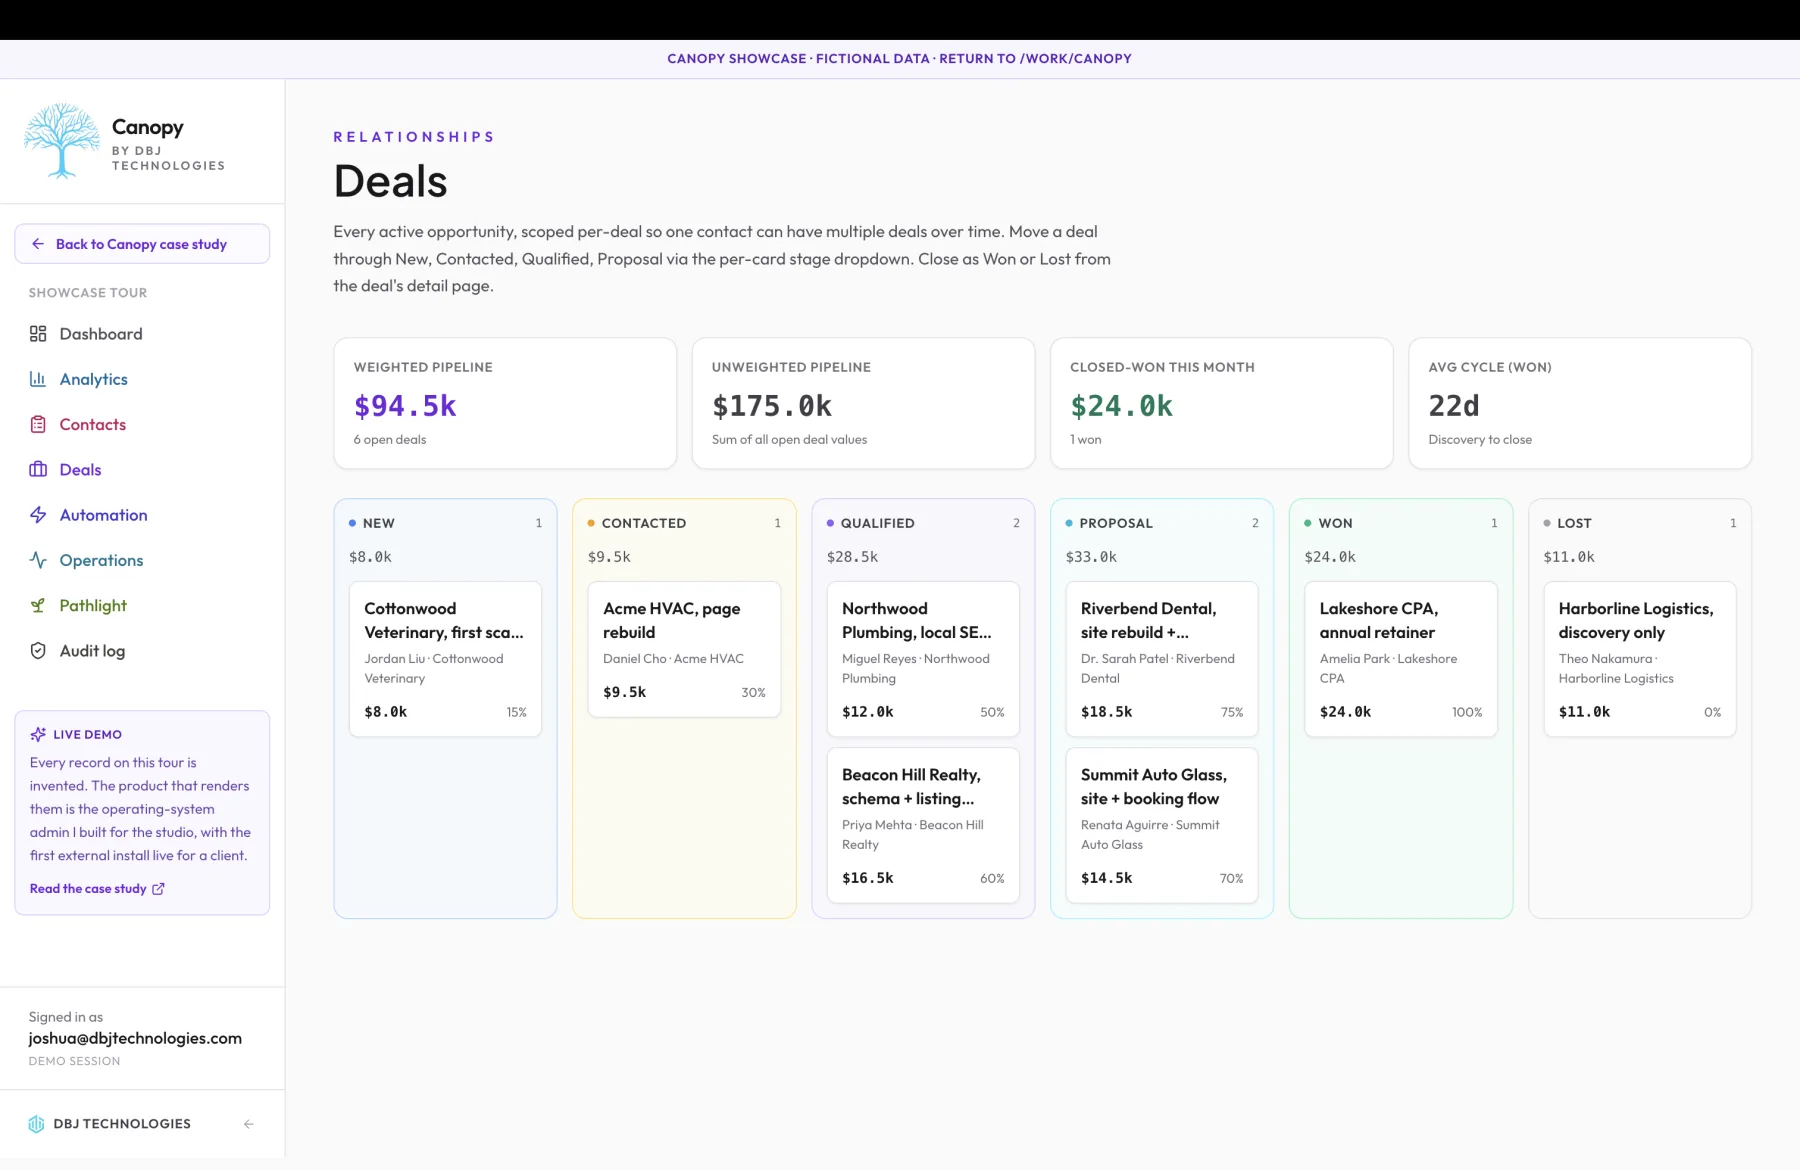Click the Closed-Won $24.0k value
The height and width of the screenshot is (1170, 1800).
tap(1122, 406)
